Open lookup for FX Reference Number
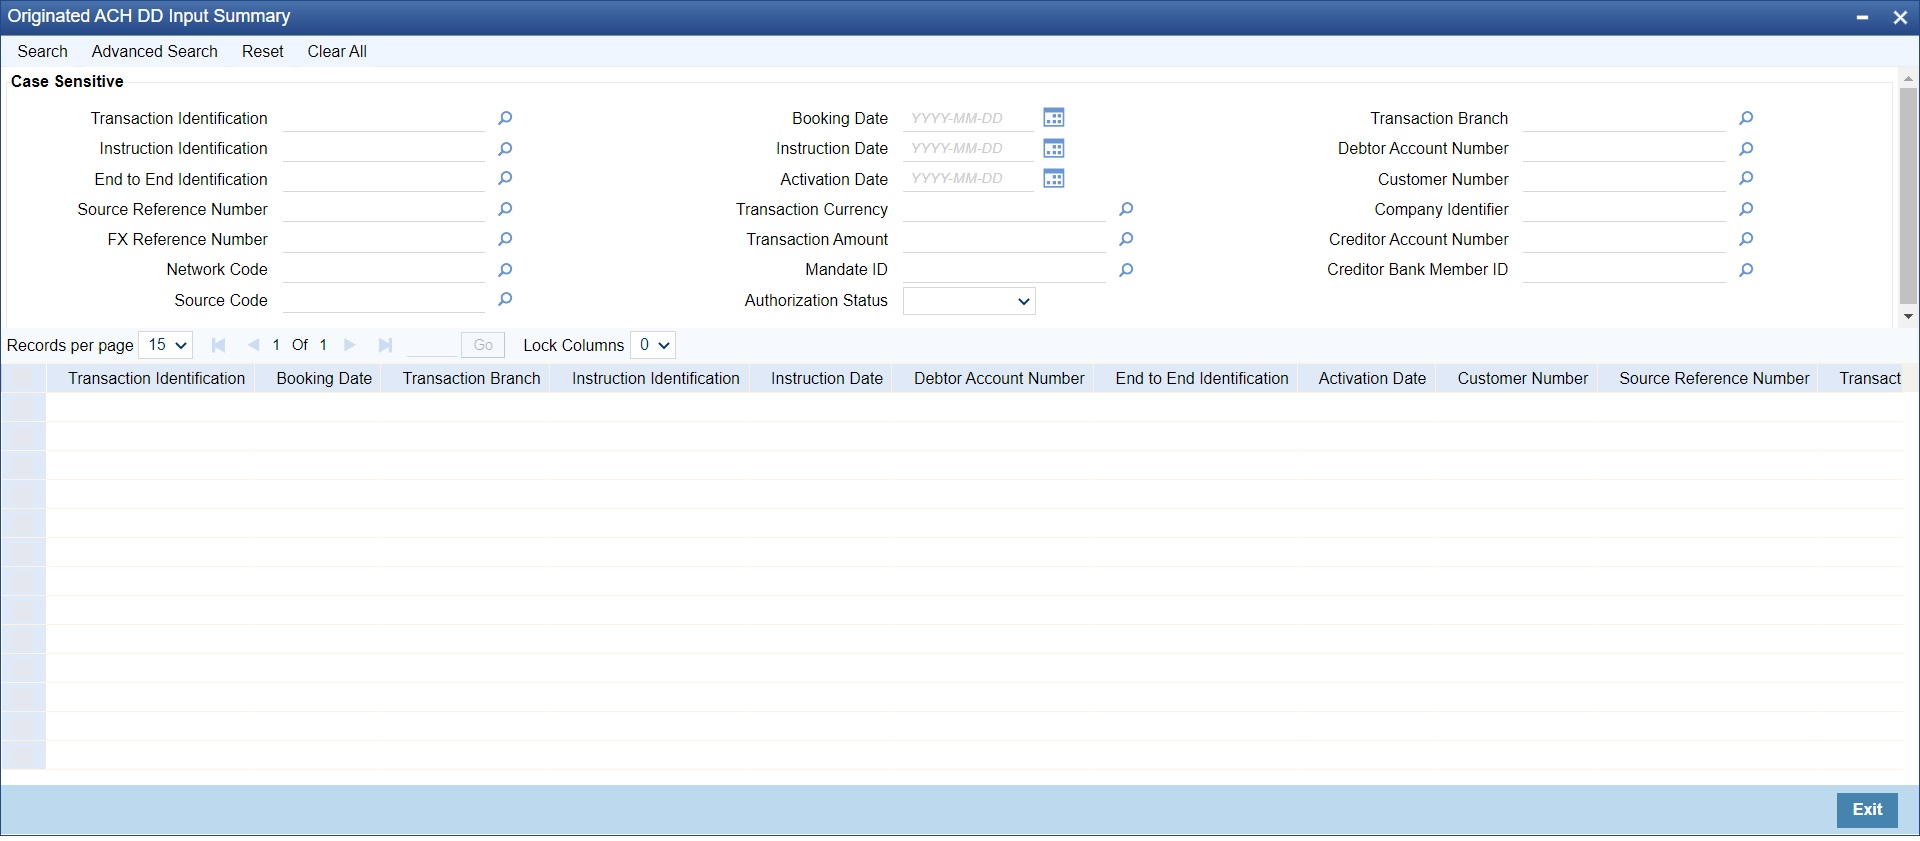1920x841 pixels. click(505, 239)
